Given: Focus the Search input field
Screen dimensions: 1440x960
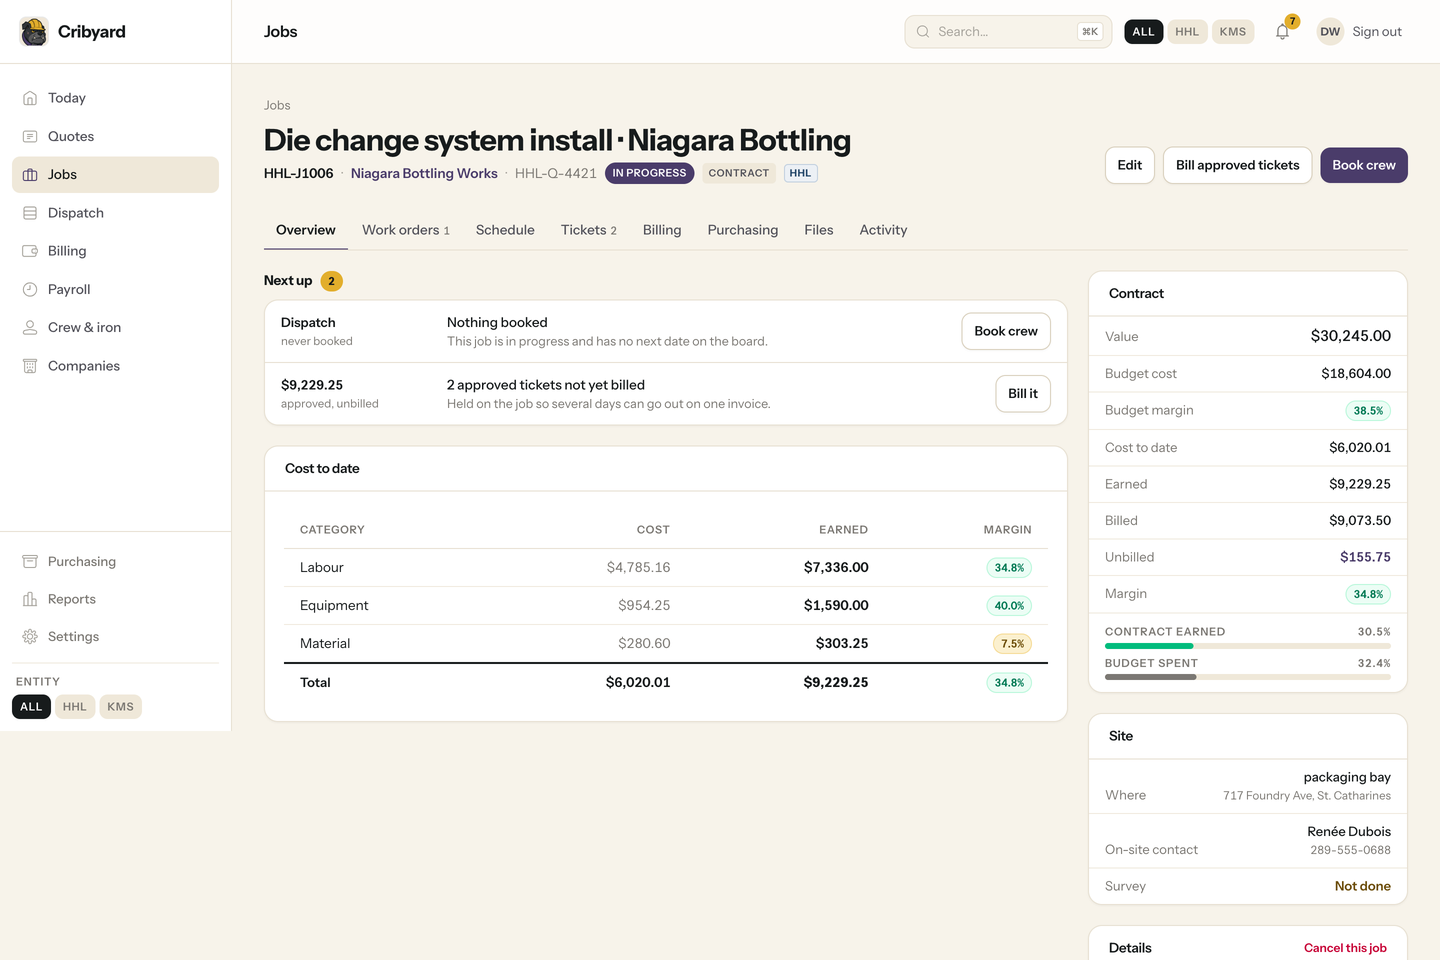Looking at the screenshot, I should [1008, 32].
